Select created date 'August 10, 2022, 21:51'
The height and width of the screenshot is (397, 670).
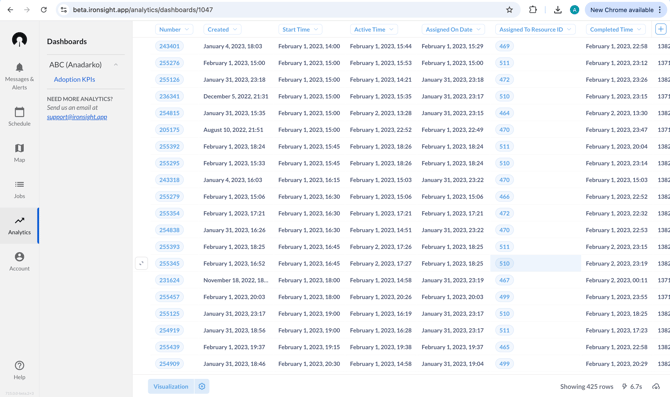pos(233,129)
